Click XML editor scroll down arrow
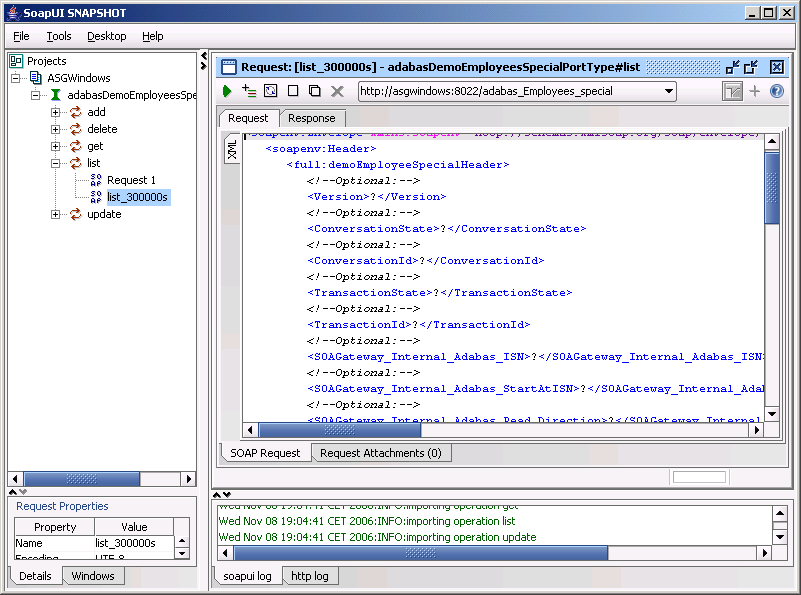The image size is (801, 595). (x=772, y=414)
